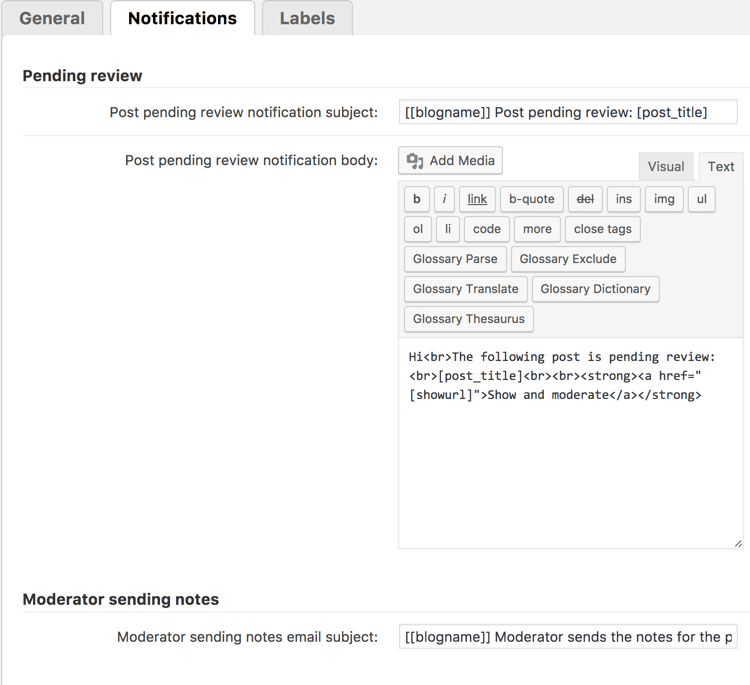Click the bold (b) quicktag button
The width and height of the screenshot is (750, 685).
[x=417, y=199]
